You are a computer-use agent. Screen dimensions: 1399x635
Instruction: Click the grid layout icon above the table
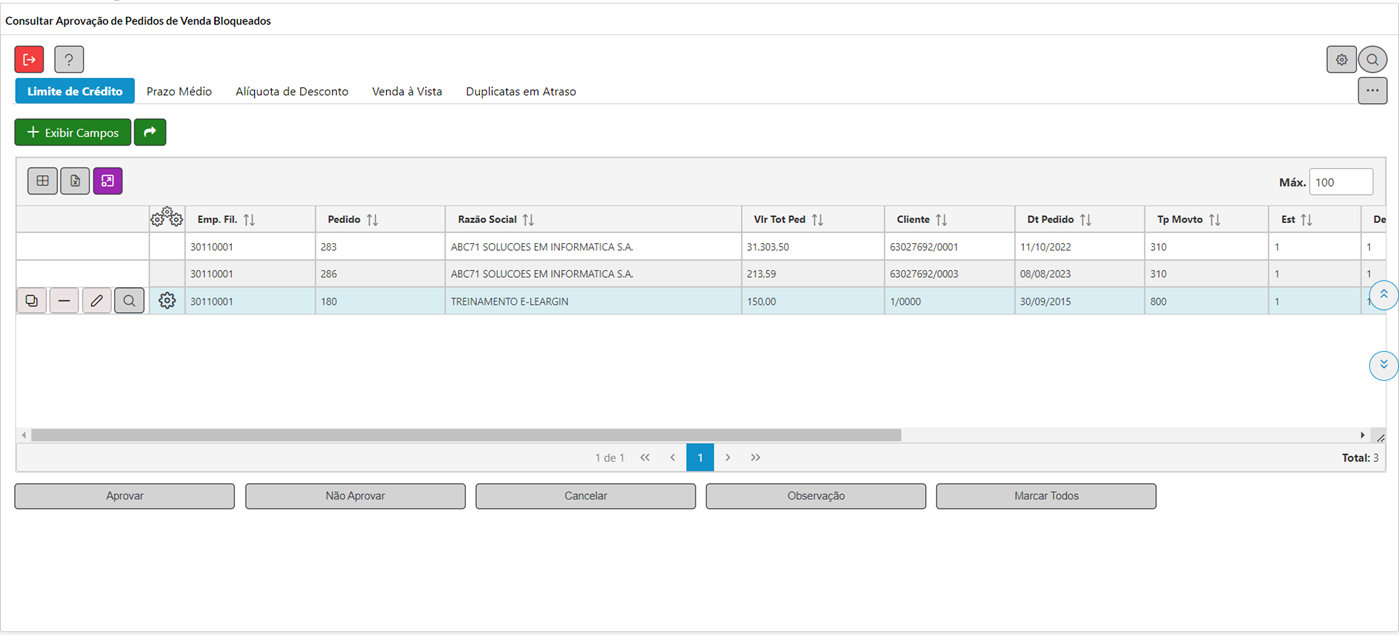(42, 181)
